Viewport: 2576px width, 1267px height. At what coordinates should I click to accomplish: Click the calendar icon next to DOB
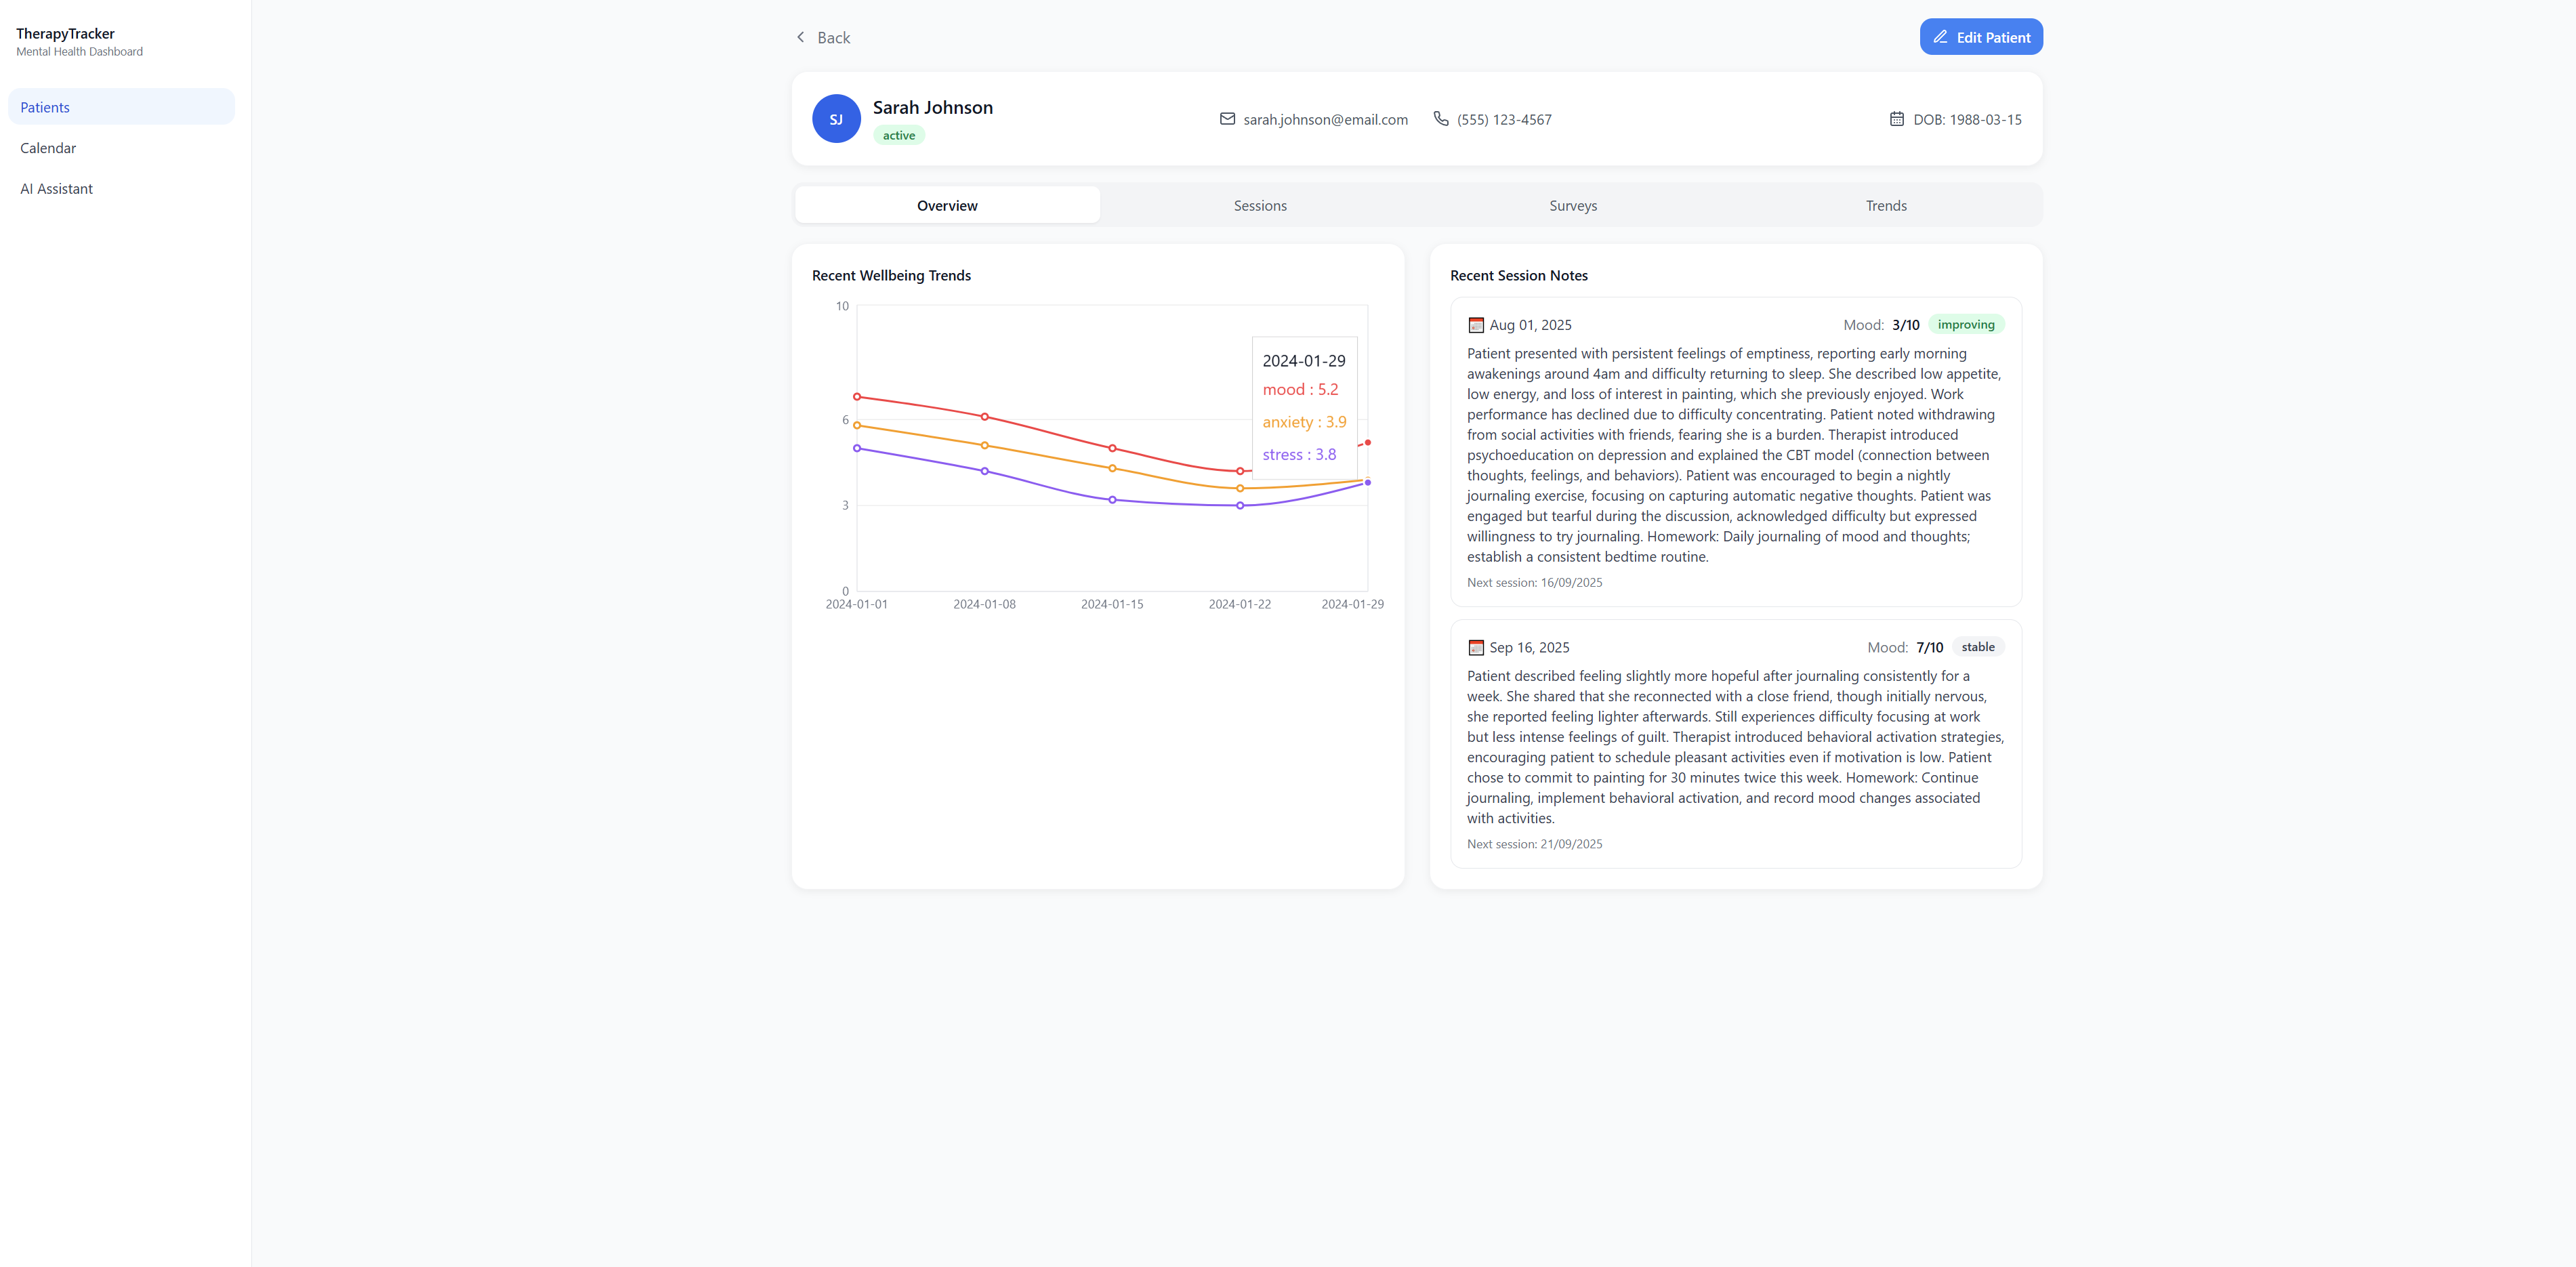[x=1896, y=119]
